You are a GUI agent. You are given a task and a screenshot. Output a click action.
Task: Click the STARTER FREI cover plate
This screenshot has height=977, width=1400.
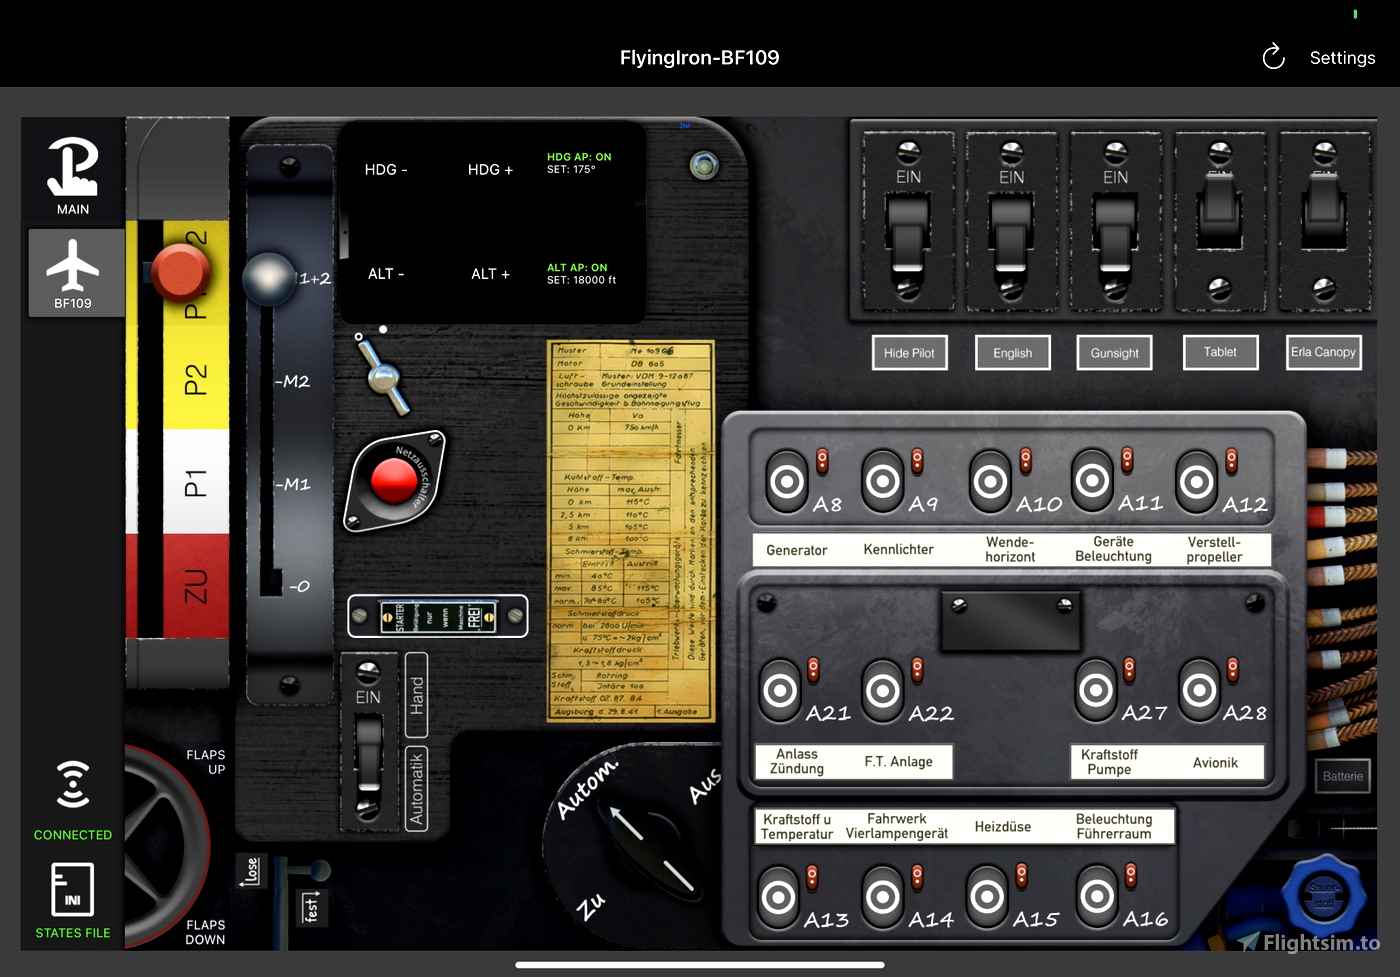pyautogui.click(x=438, y=616)
